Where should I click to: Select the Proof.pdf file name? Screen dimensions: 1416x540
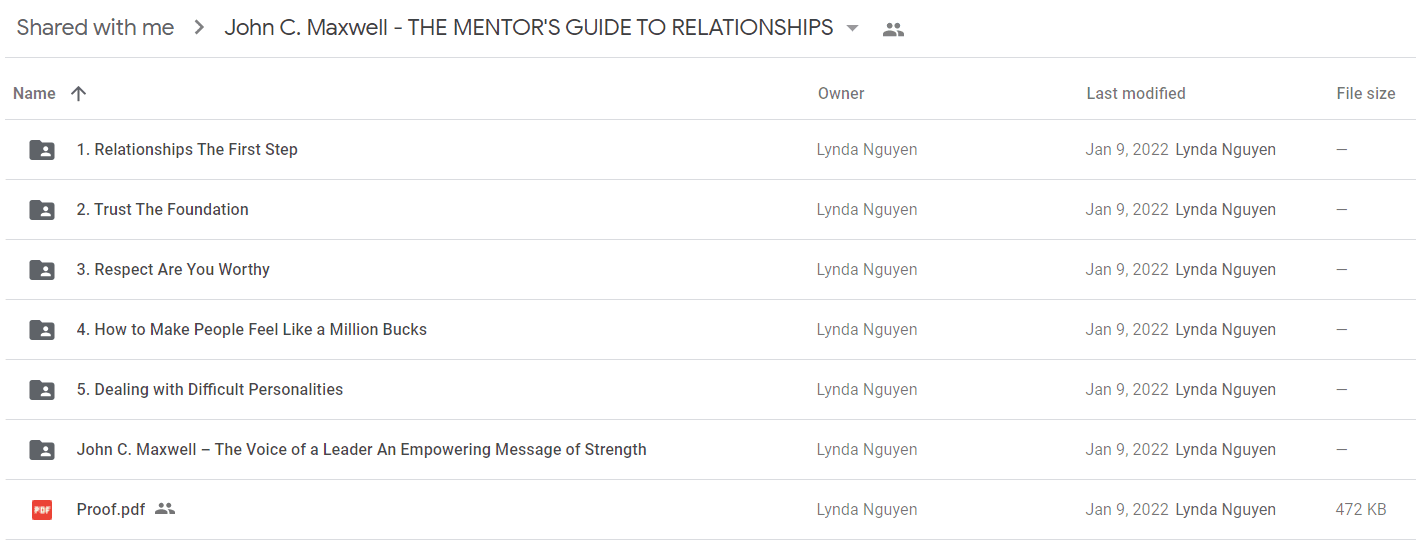pos(111,509)
